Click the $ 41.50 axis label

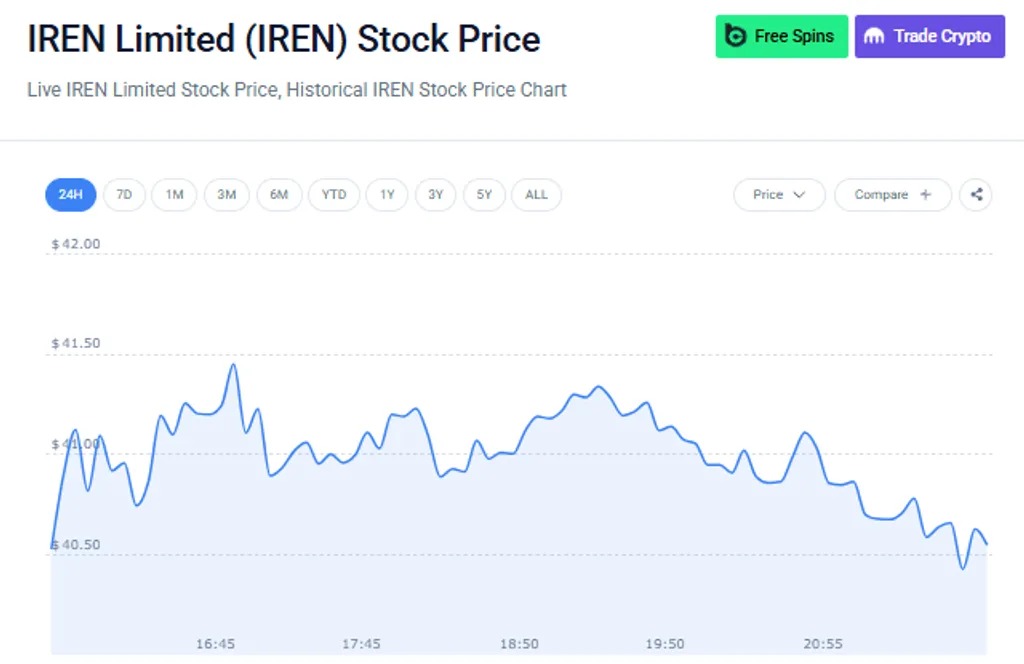coord(76,343)
